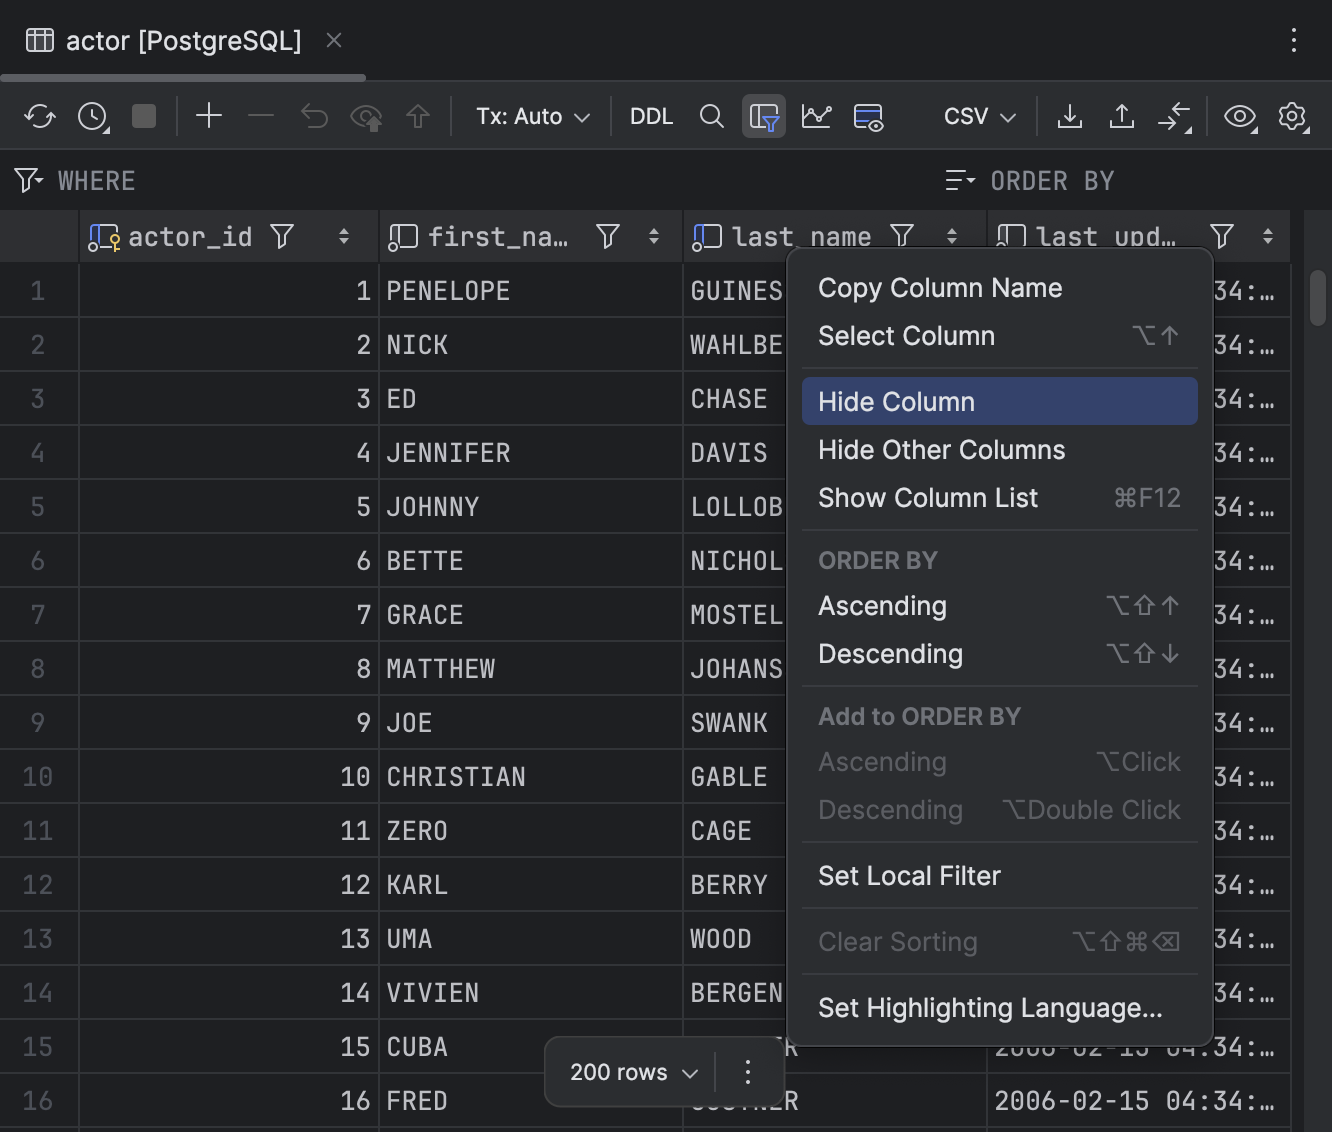Open the data view appearance eye icon

click(x=1240, y=116)
